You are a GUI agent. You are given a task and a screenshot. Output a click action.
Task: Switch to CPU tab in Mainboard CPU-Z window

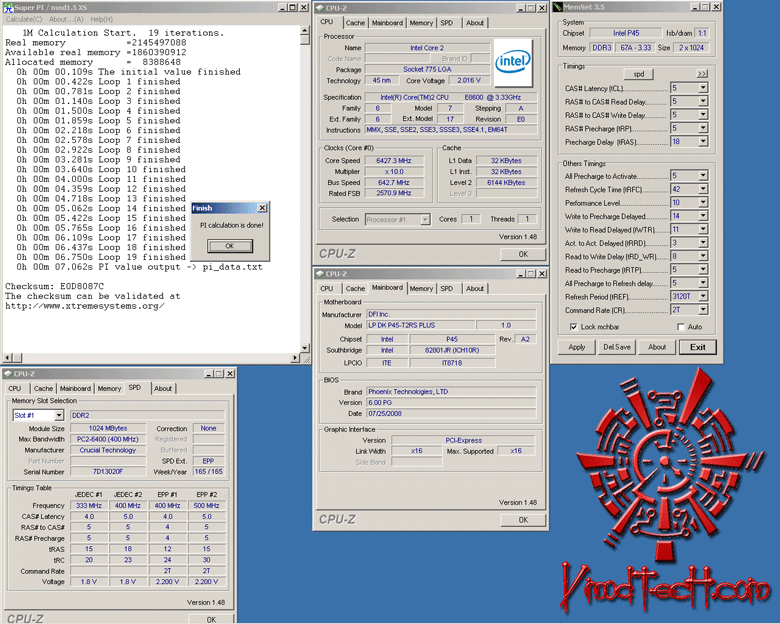[327, 289]
